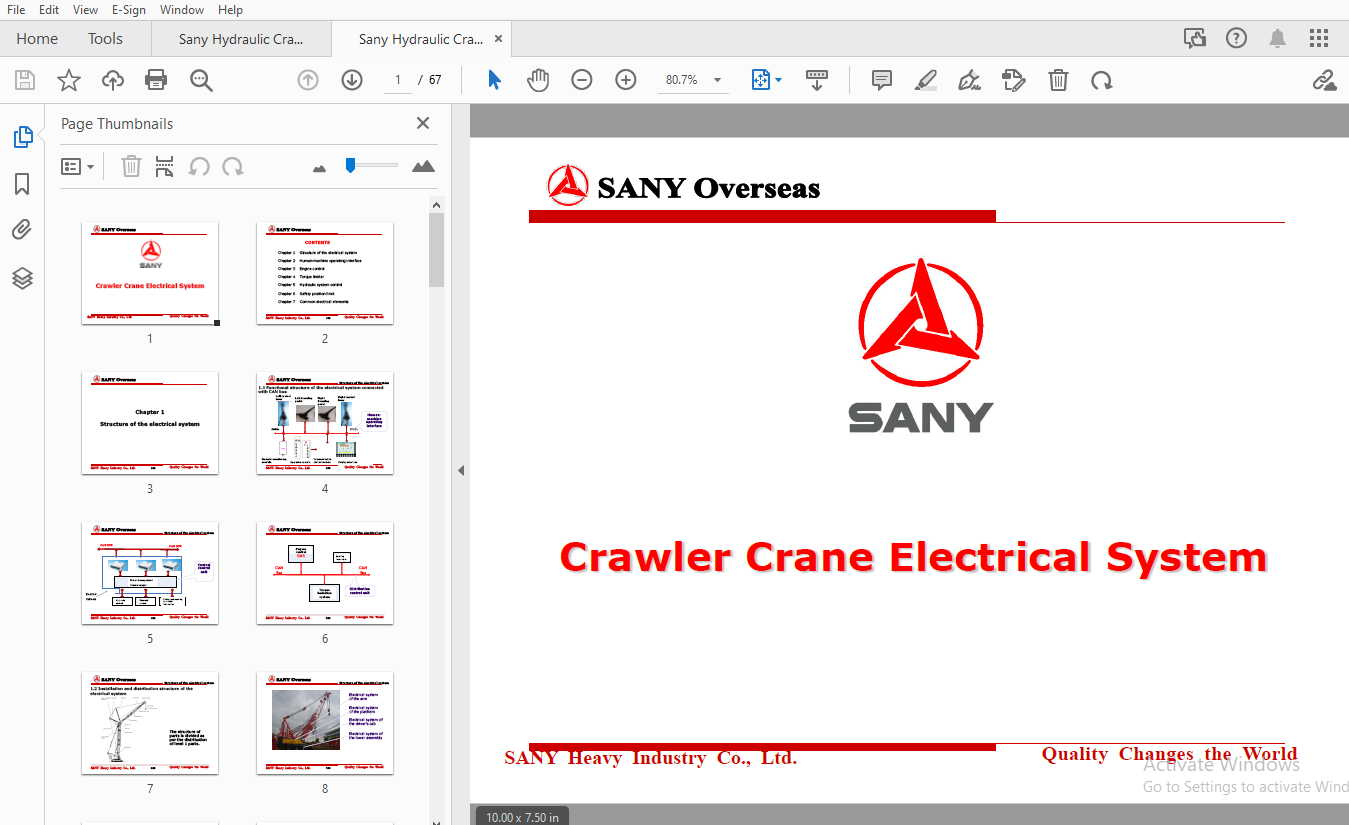Enlarge thumbnail size large mountain icon

click(x=423, y=166)
